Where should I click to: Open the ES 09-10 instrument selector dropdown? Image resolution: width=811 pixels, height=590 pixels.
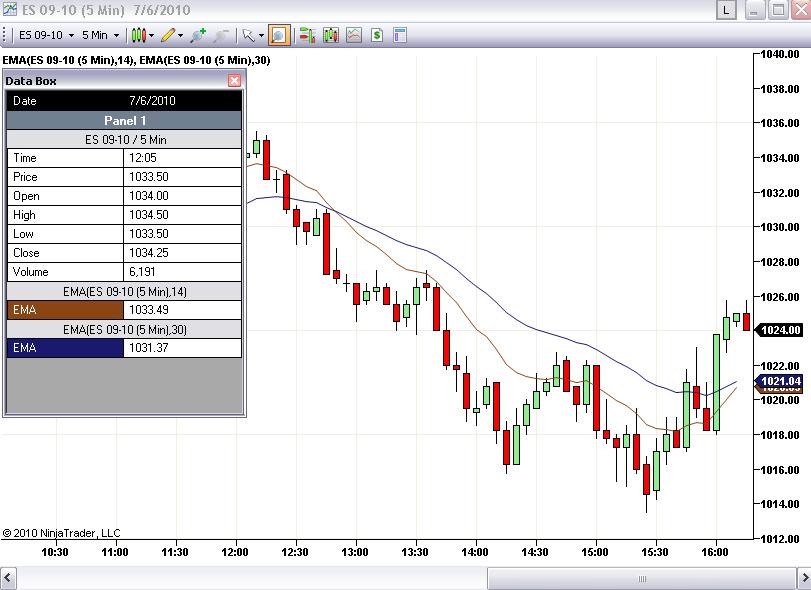pyautogui.click(x=46, y=35)
